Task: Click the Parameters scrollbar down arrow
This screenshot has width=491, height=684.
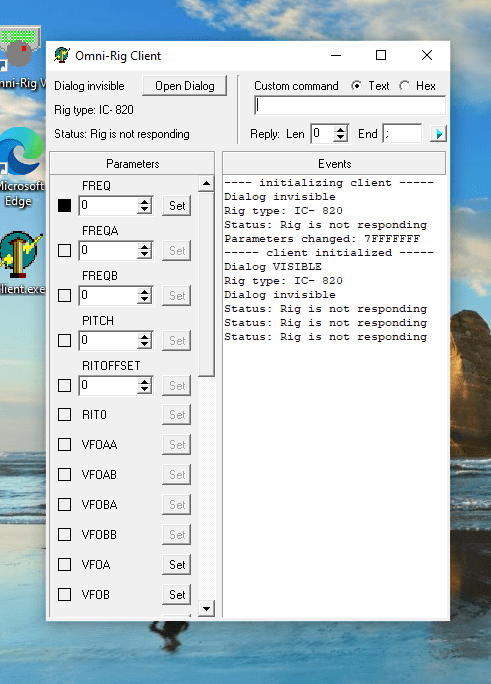Action: (x=206, y=608)
